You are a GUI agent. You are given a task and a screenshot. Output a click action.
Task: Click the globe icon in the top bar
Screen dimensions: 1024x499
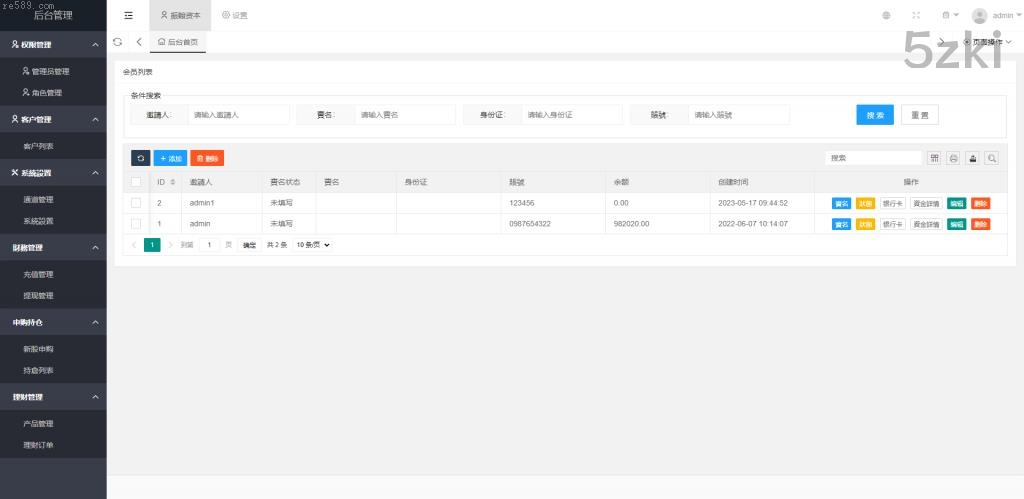coord(886,15)
